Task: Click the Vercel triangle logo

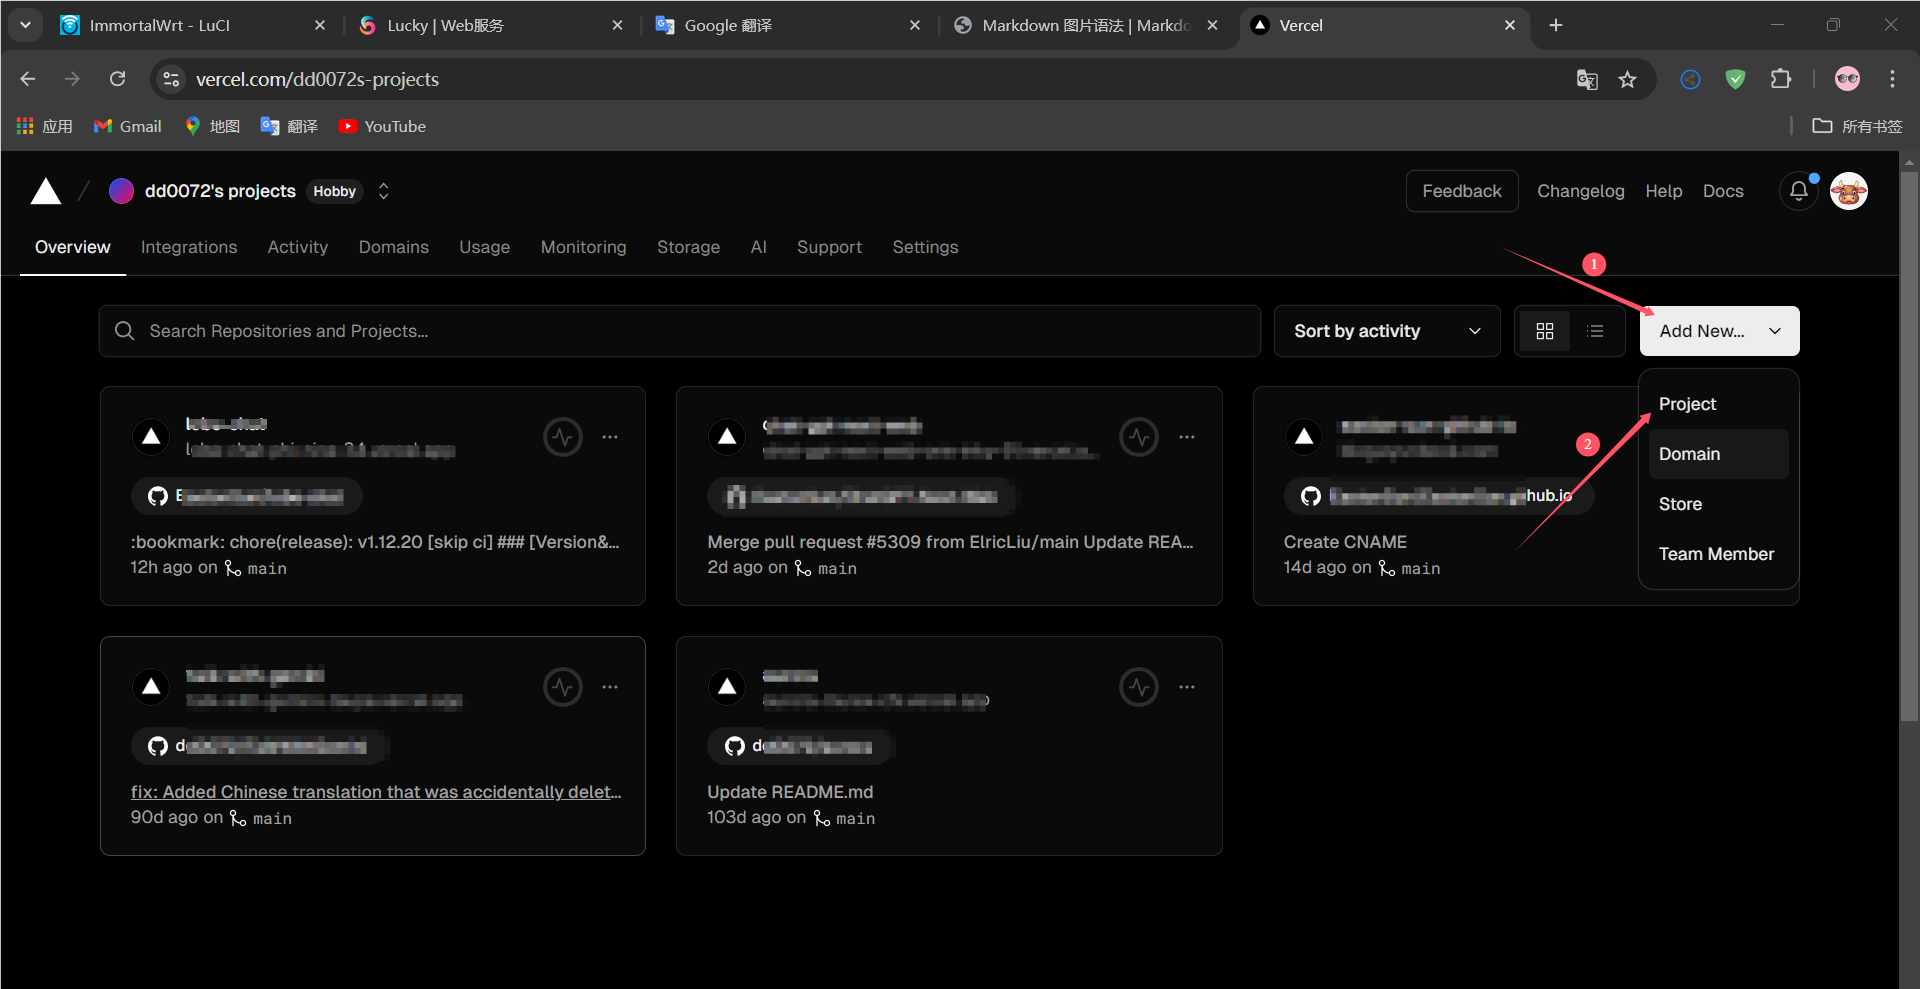Action: coord(46,191)
